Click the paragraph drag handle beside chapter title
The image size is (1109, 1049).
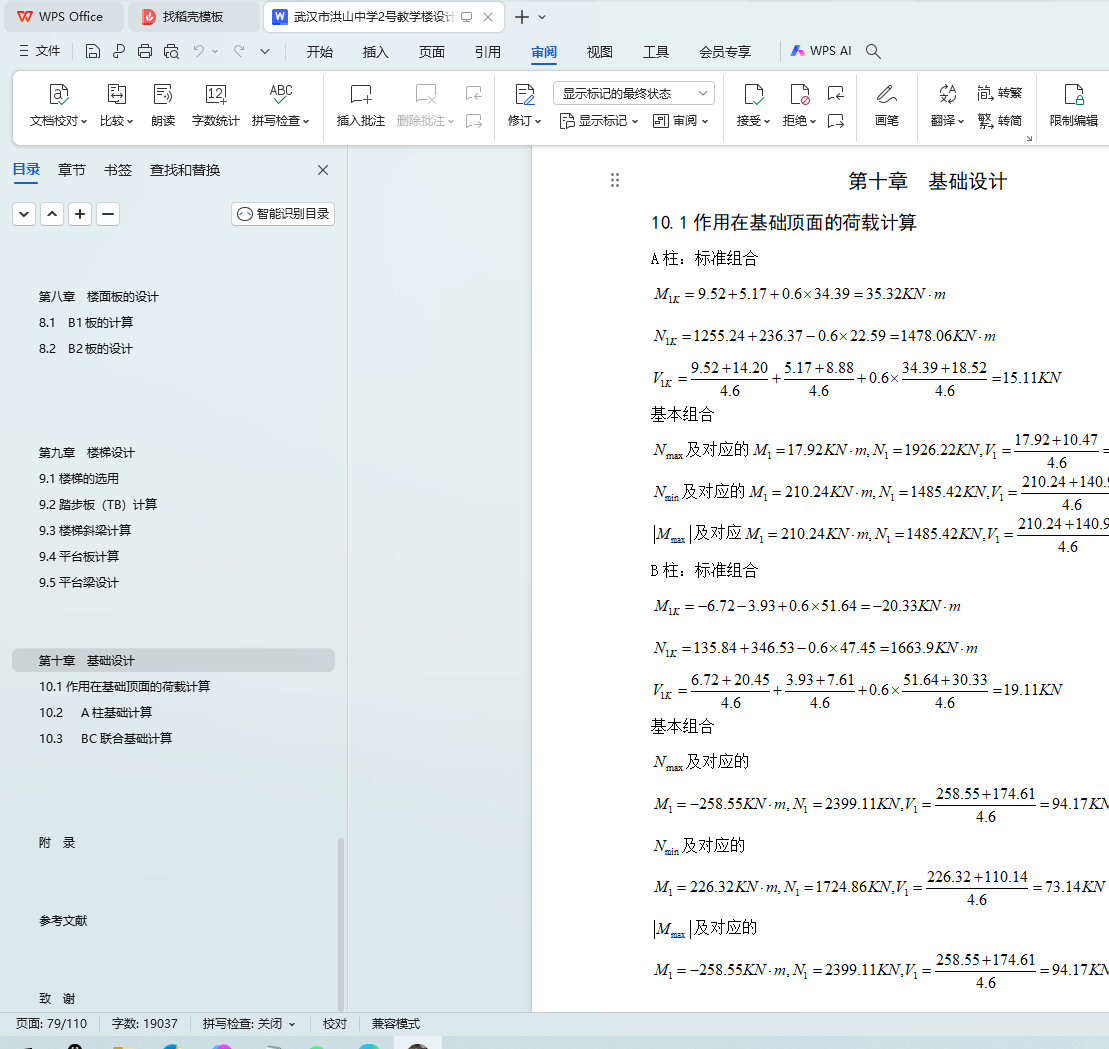(615, 180)
